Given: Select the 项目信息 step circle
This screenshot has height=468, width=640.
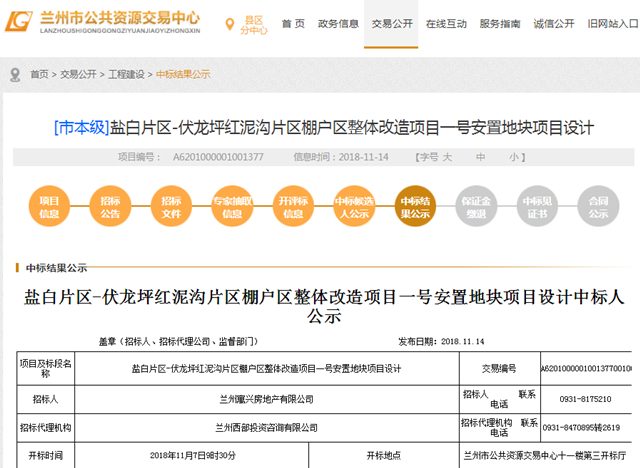Looking at the screenshot, I should click(49, 207).
